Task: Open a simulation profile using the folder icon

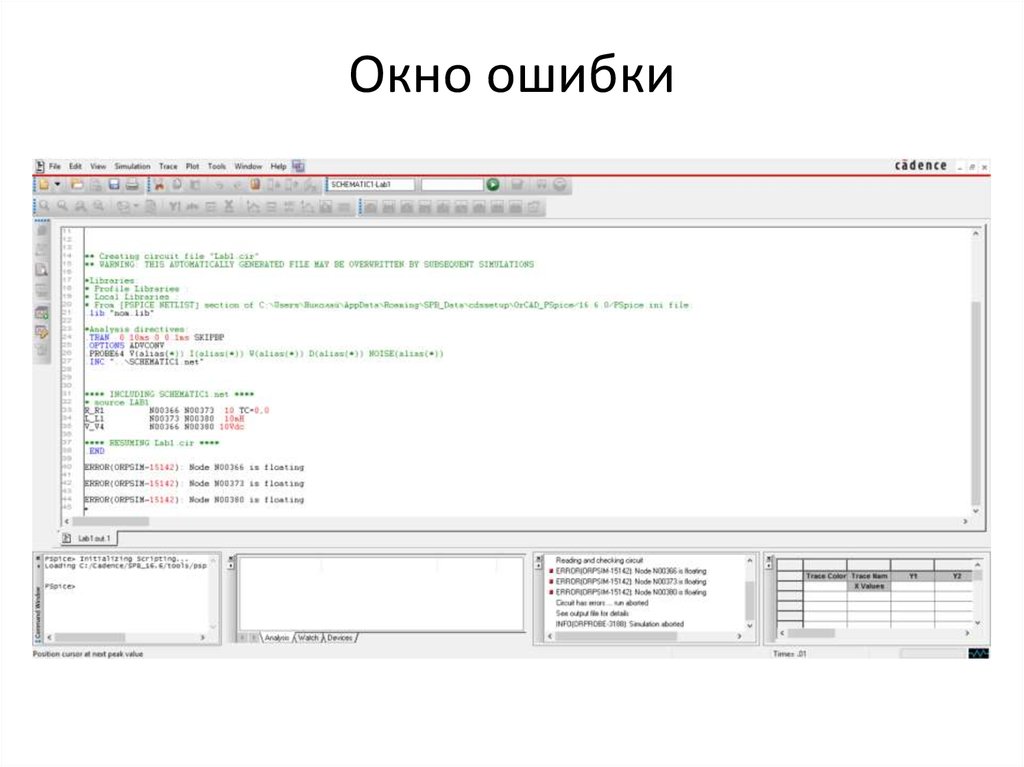Action: coord(75,184)
